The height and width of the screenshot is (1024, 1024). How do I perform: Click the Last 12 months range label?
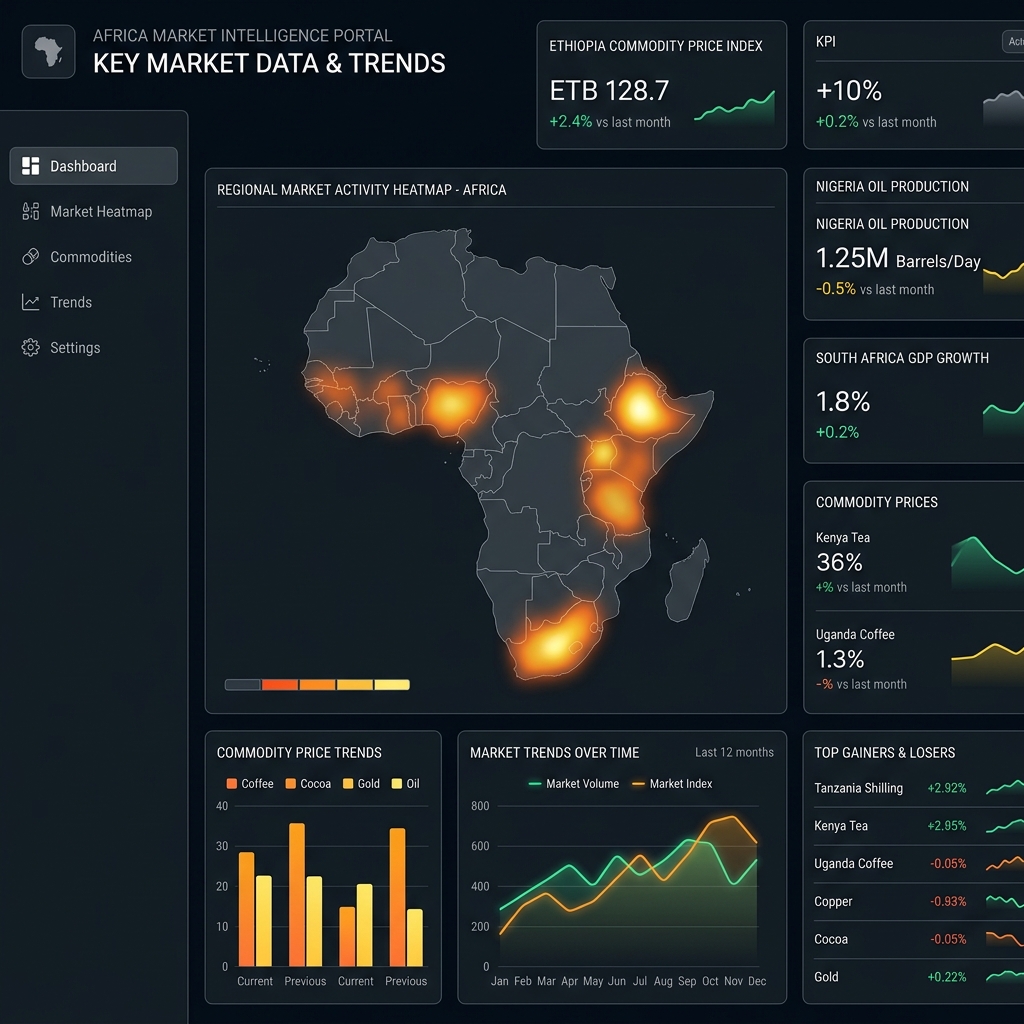[734, 752]
